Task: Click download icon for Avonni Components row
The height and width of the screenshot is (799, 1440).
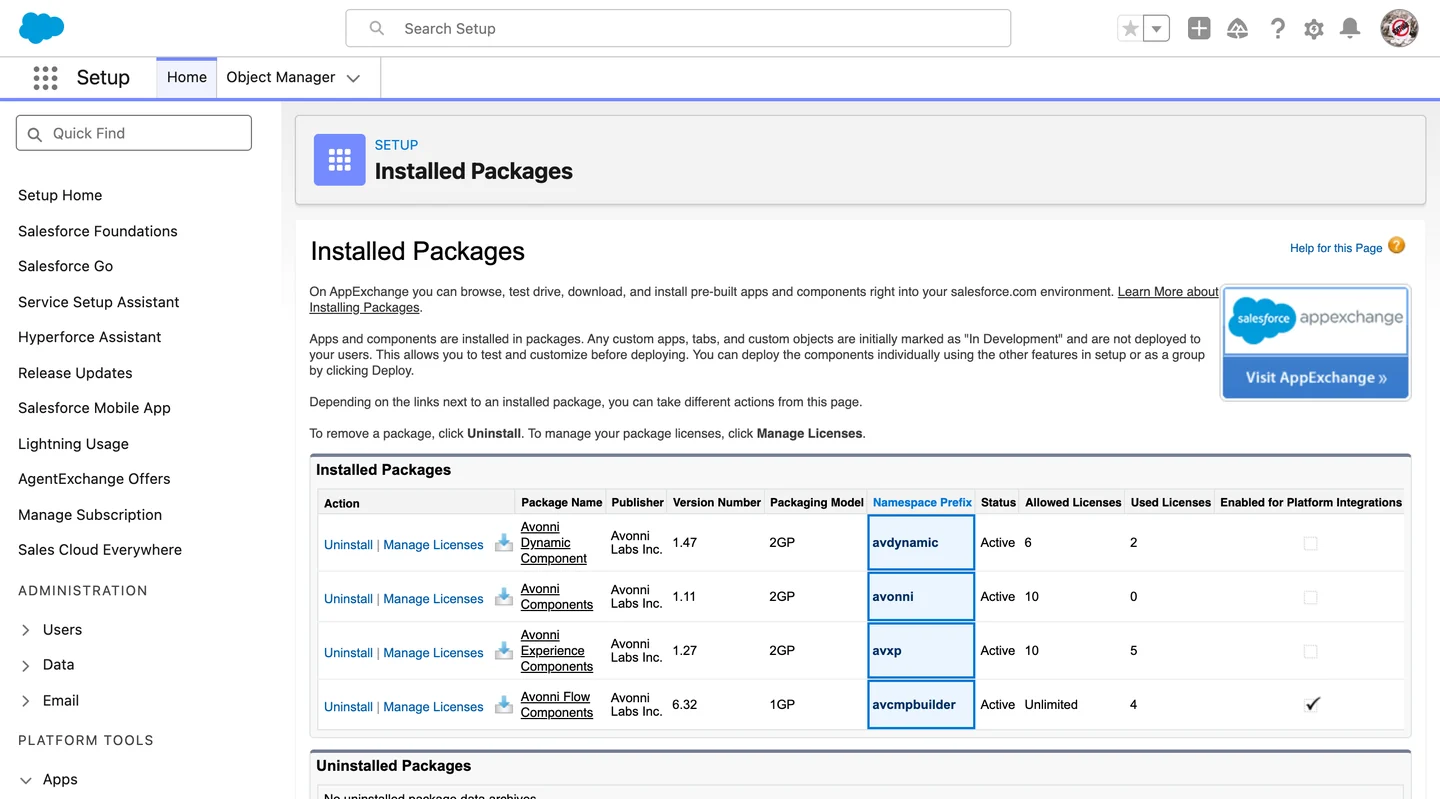Action: click(x=504, y=597)
